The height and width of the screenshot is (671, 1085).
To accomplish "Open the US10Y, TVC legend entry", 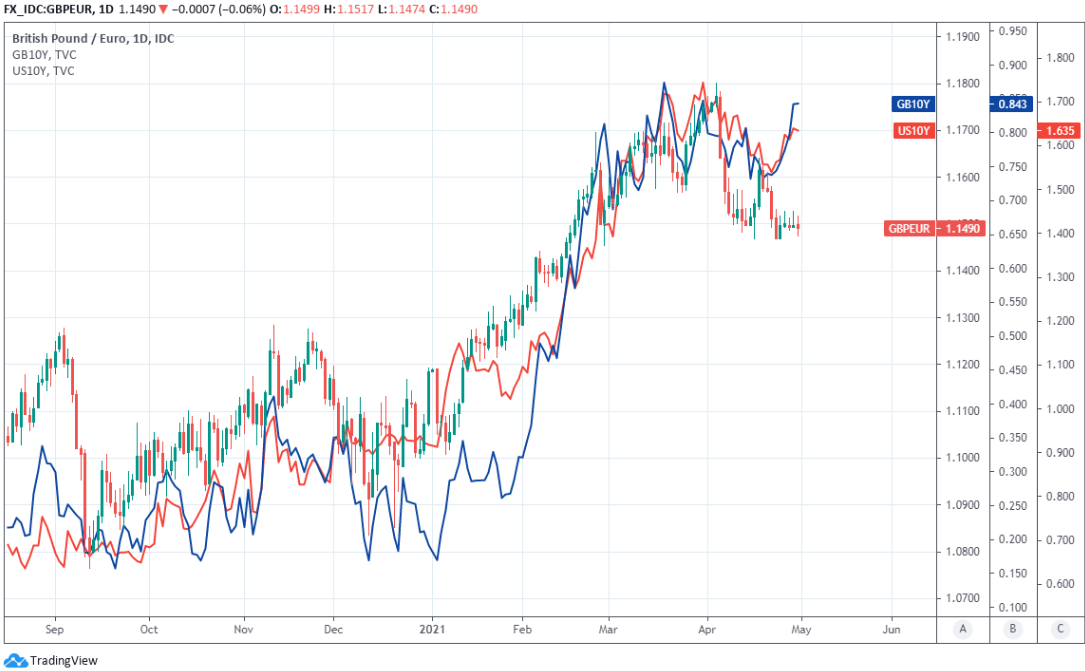I will pyautogui.click(x=43, y=71).
